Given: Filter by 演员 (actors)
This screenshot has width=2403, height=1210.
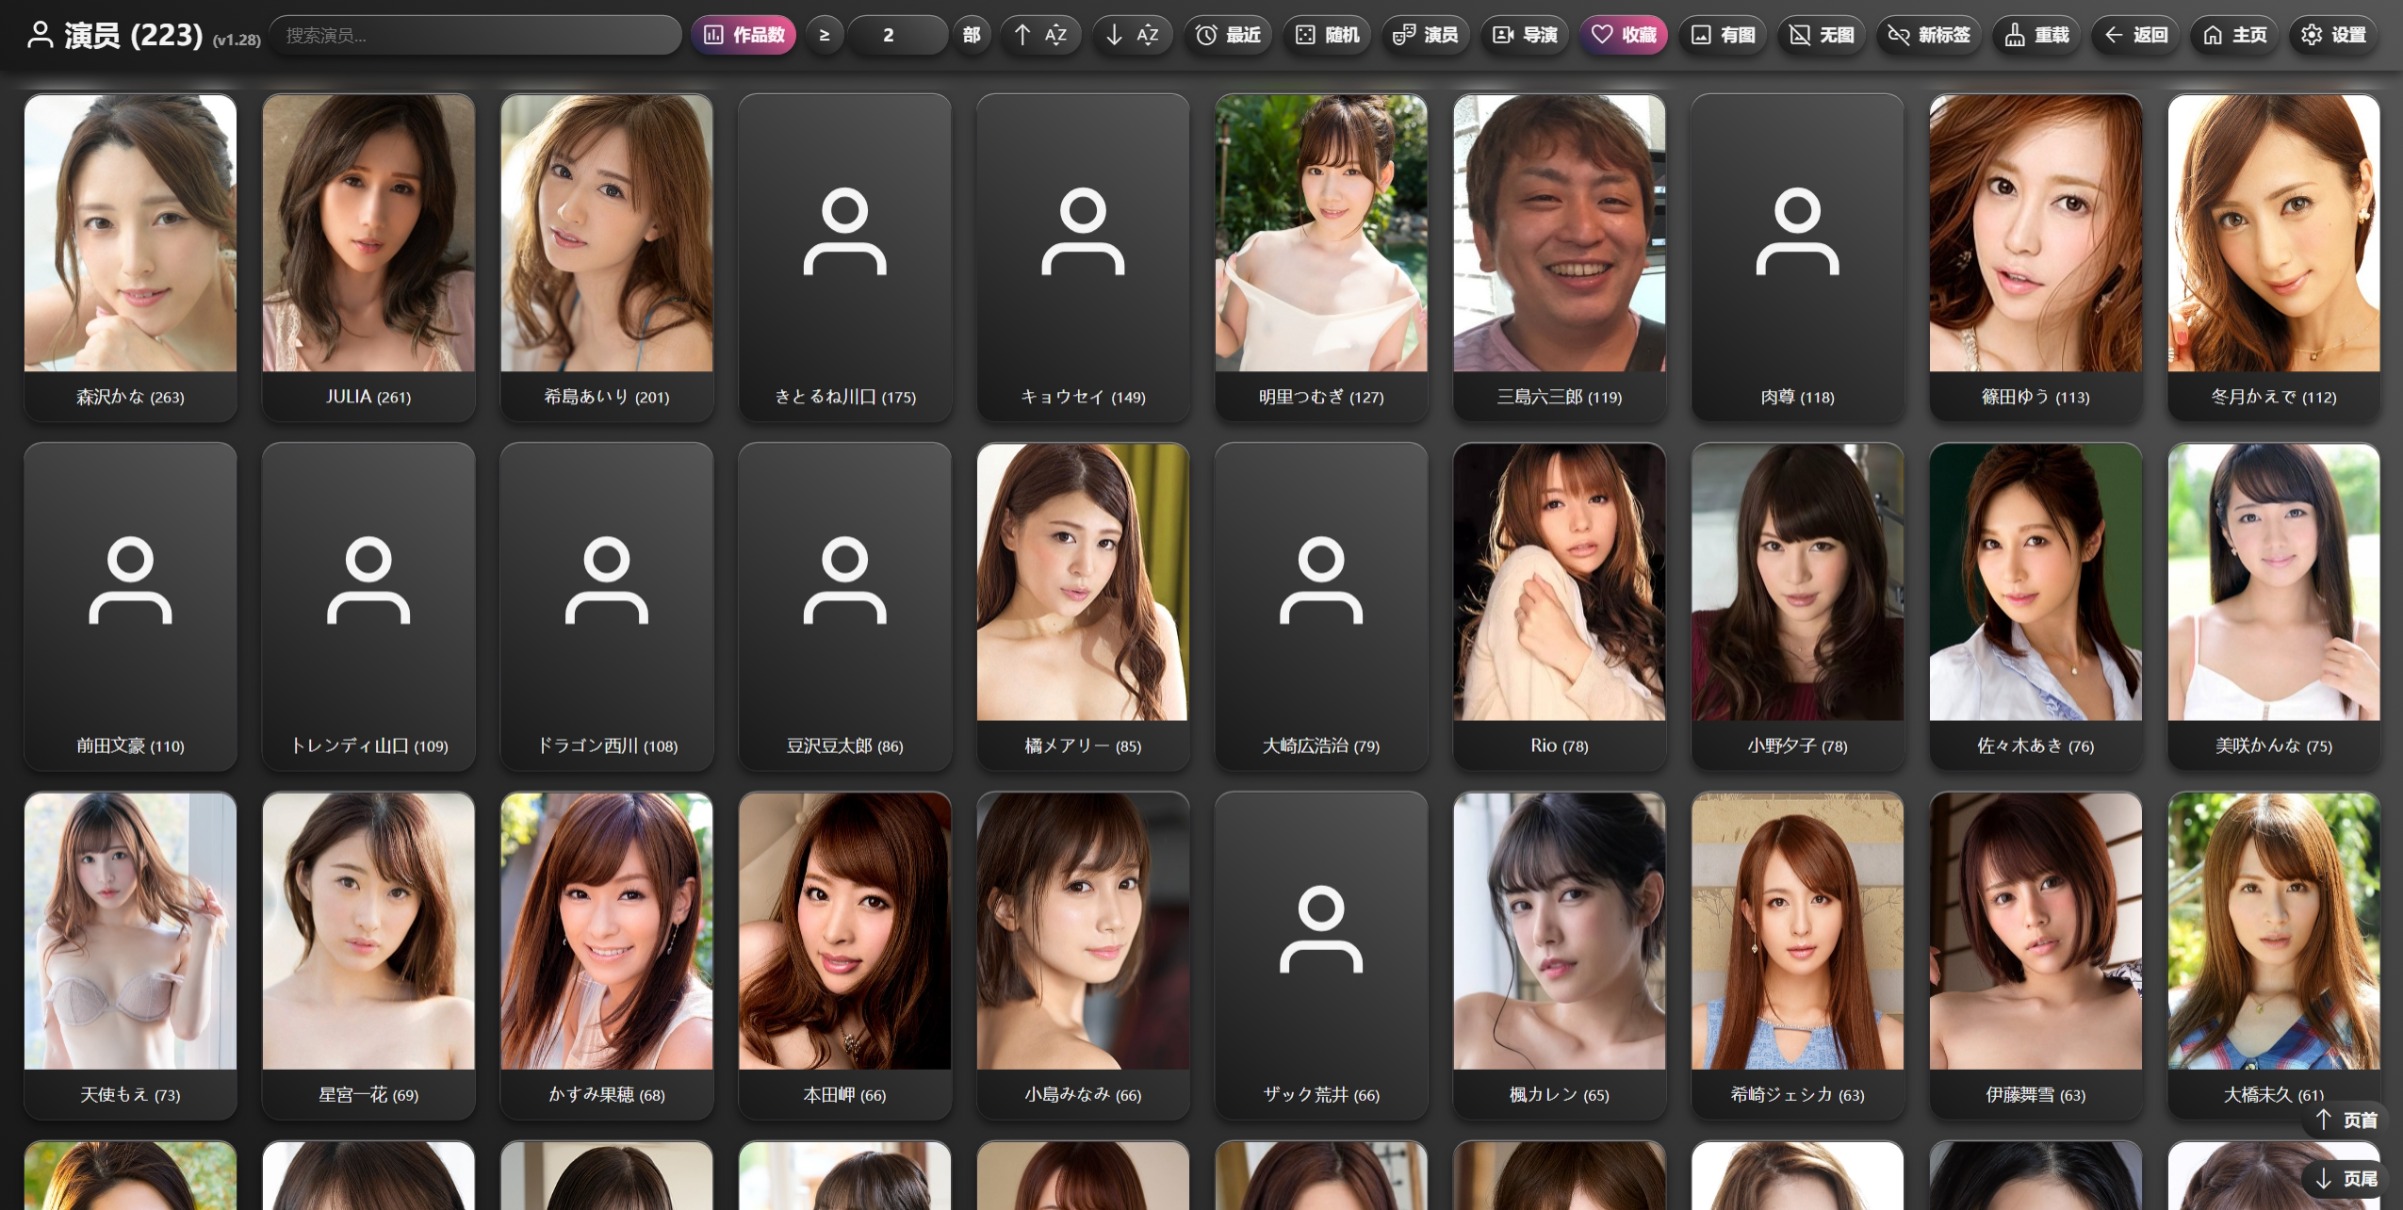Looking at the screenshot, I should (x=1425, y=35).
